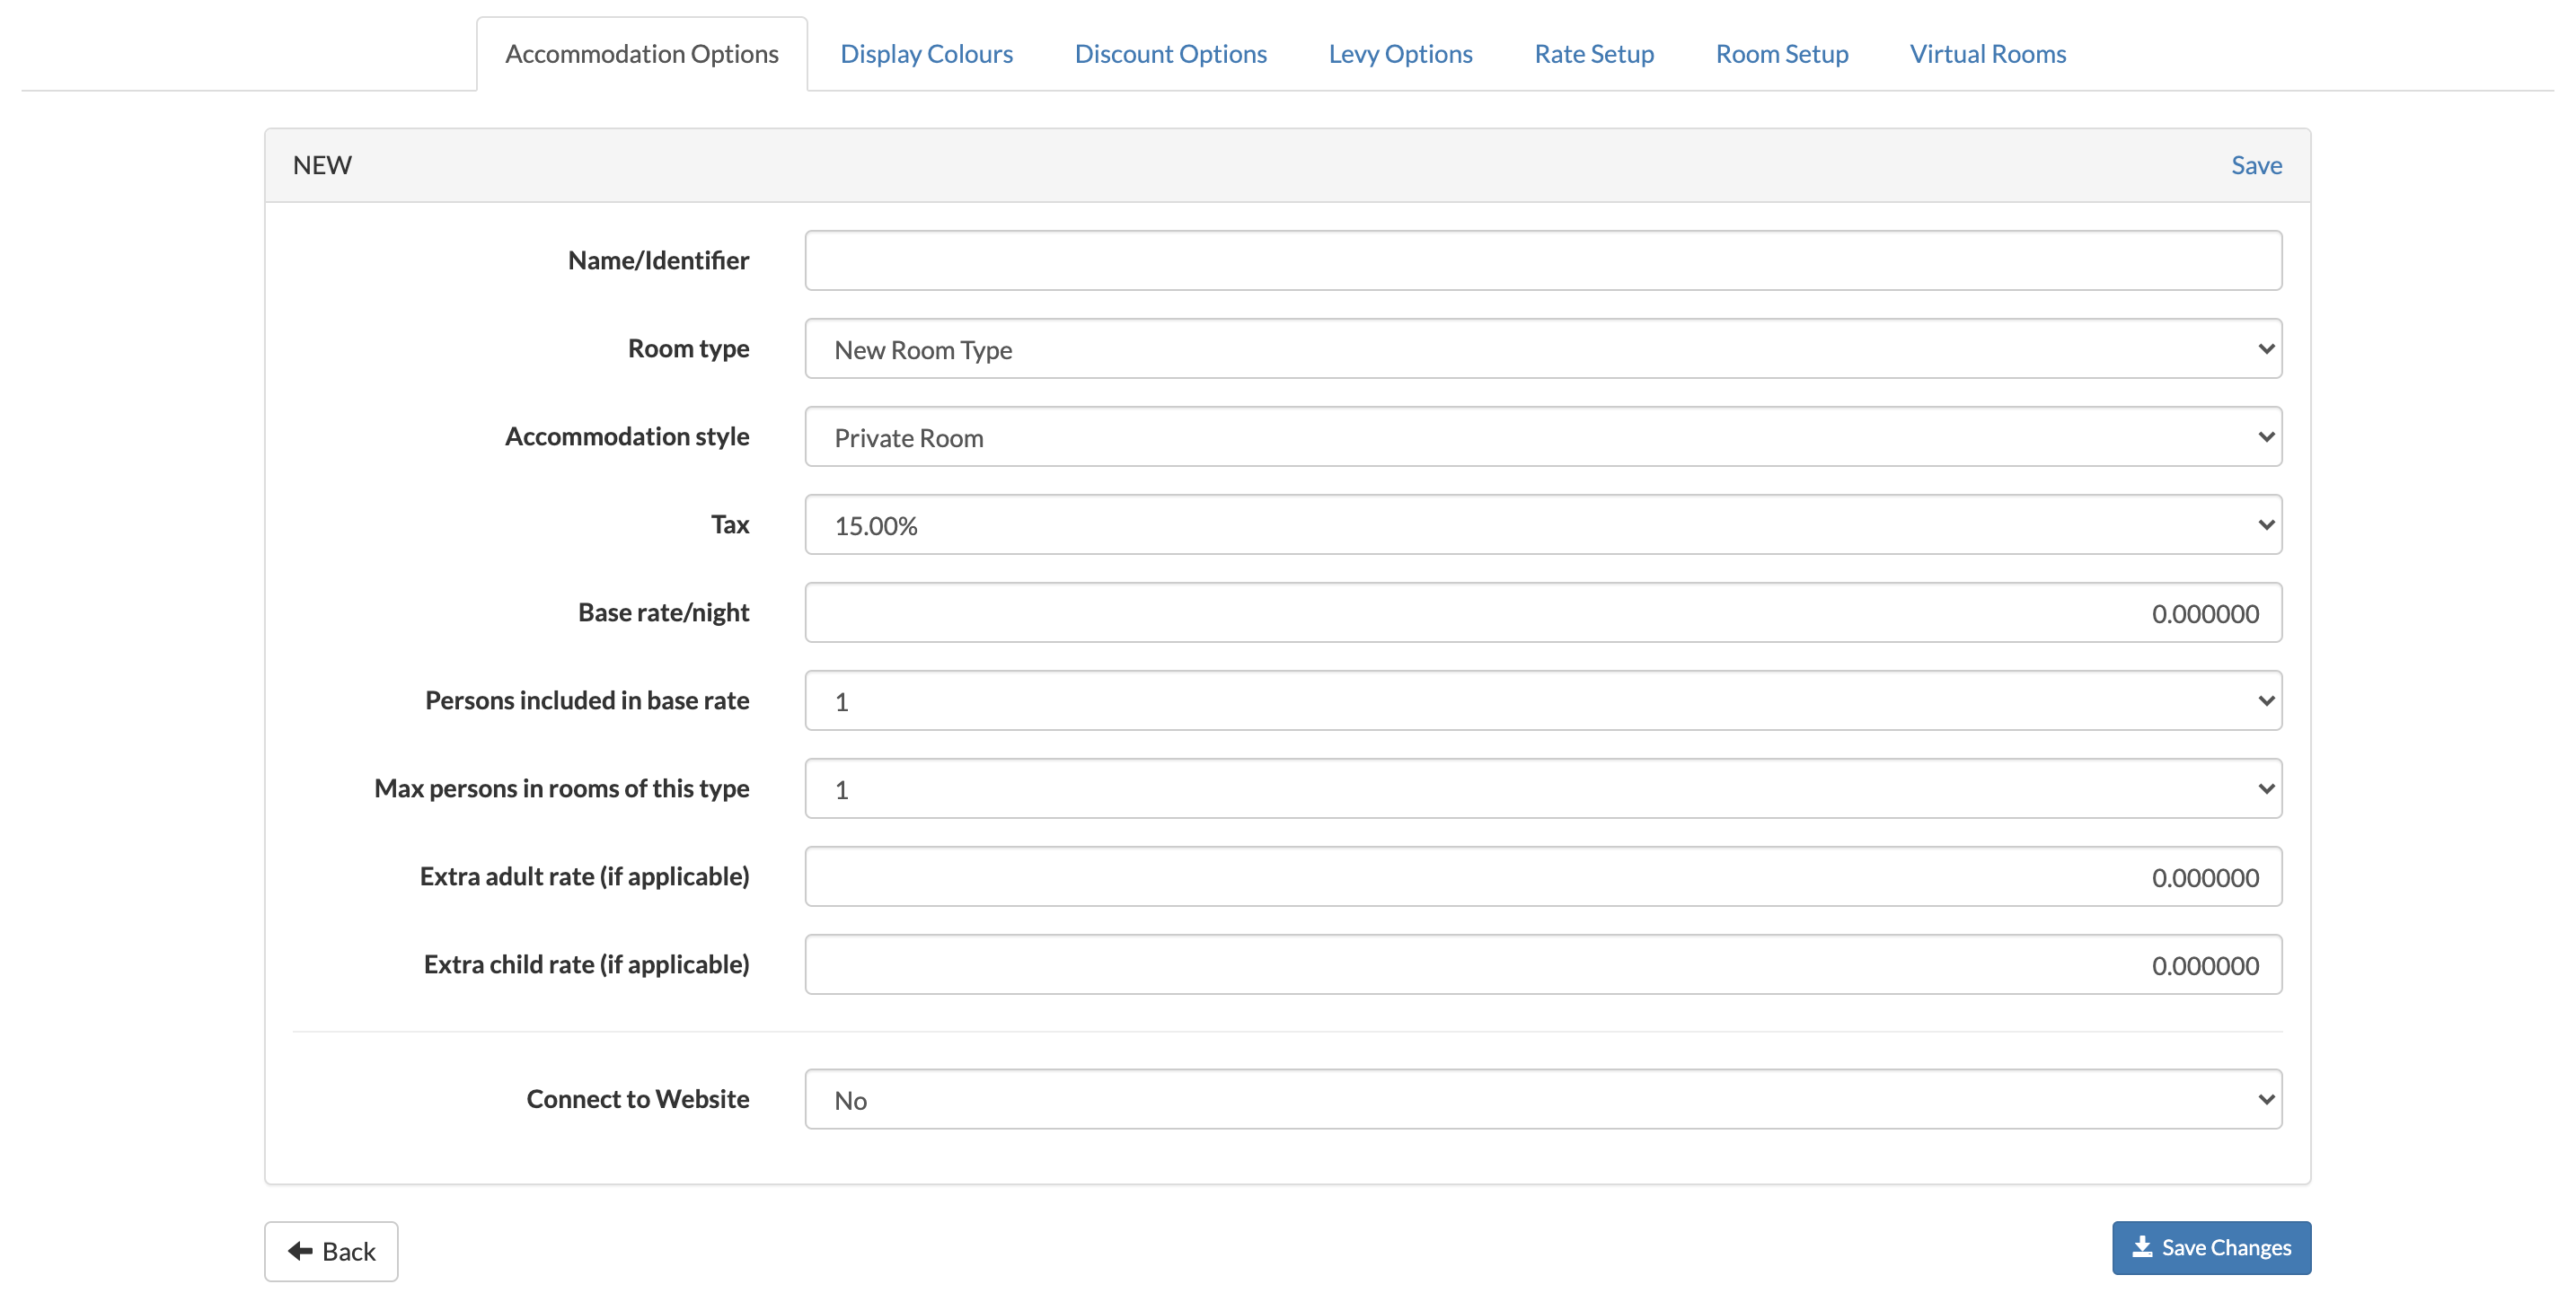
Task: Select the Accommodation Options tab
Action: pyautogui.click(x=641, y=54)
